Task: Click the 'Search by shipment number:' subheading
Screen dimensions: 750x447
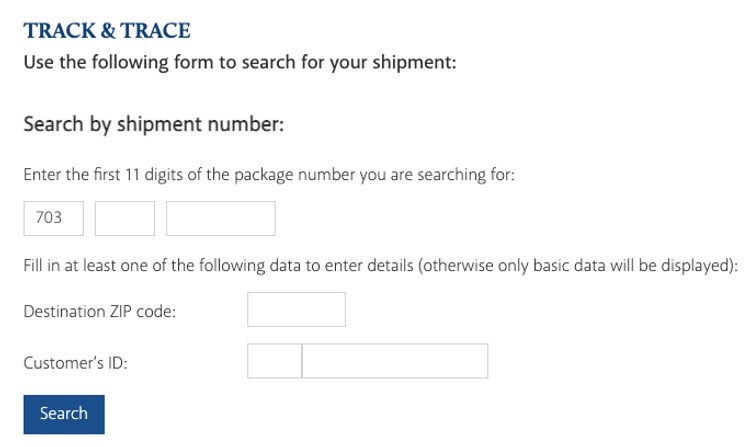Action: pos(154,126)
